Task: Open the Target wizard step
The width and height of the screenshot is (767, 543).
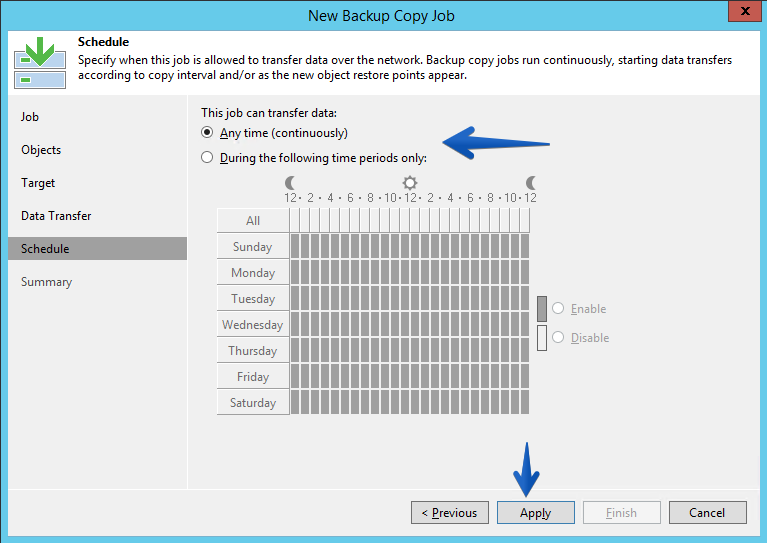Action: (38, 183)
